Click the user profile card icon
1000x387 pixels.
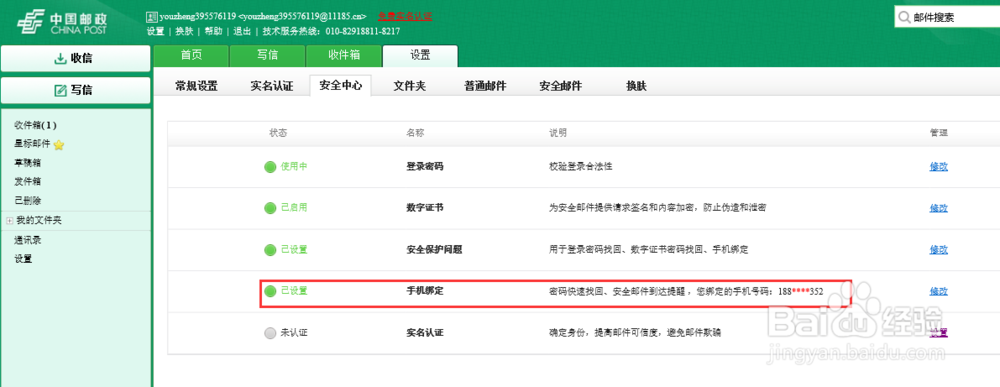(151, 16)
